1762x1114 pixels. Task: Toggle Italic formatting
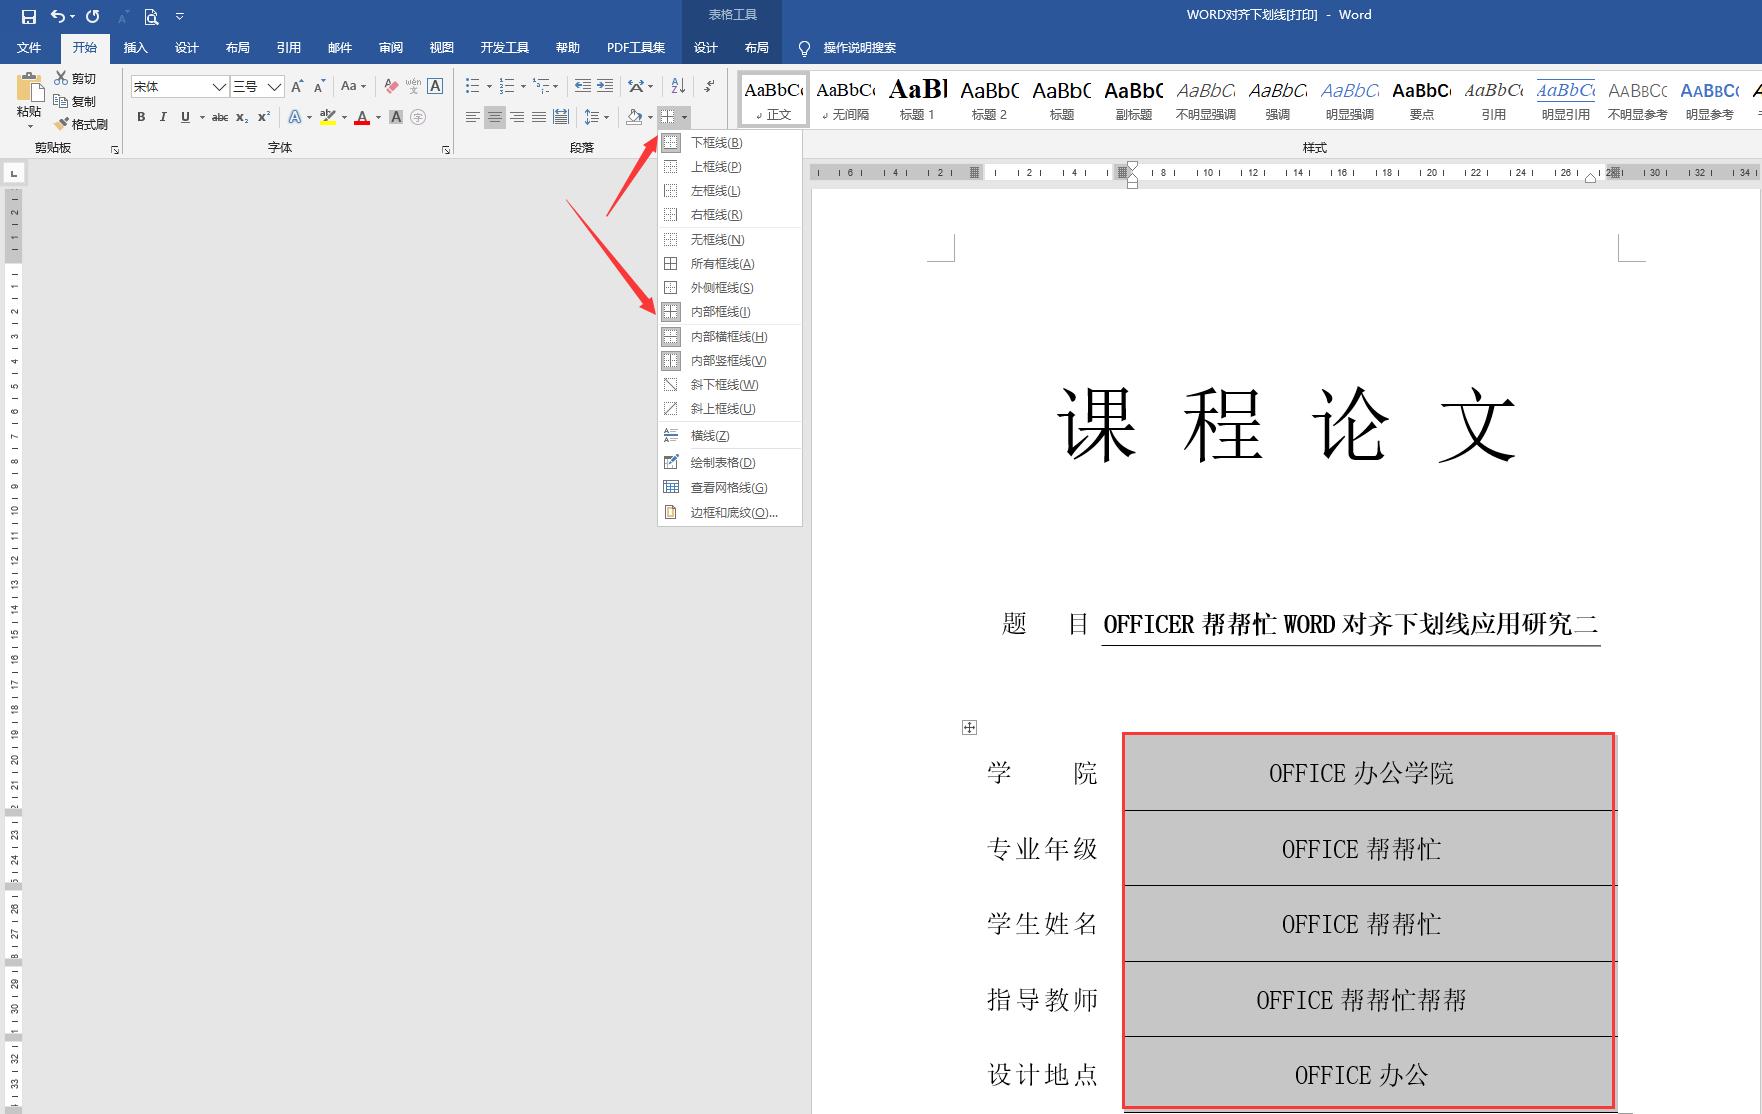[x=163, y=117]
